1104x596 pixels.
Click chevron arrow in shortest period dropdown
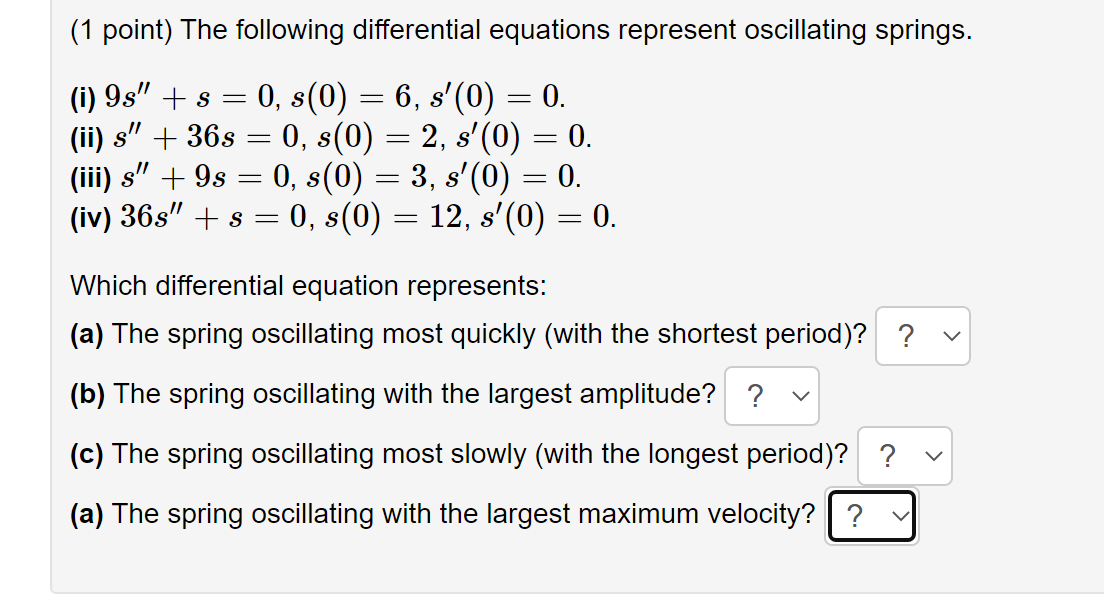pos(951,337)
